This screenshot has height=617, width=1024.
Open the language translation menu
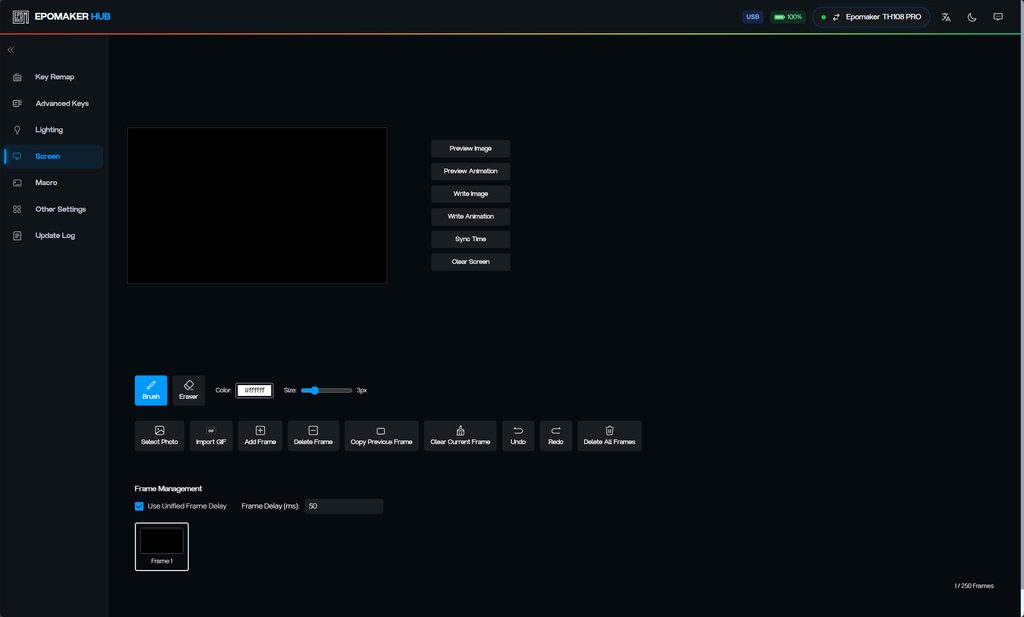946,17
